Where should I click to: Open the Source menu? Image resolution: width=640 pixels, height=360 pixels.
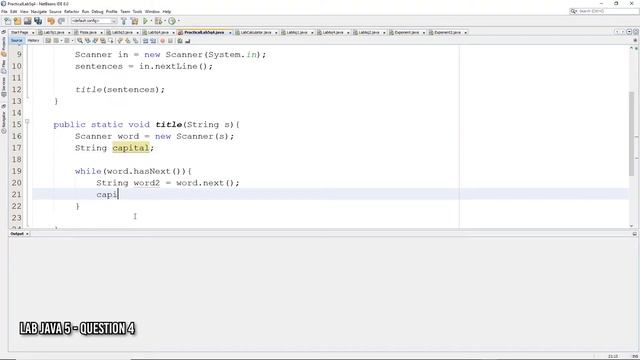55,11
